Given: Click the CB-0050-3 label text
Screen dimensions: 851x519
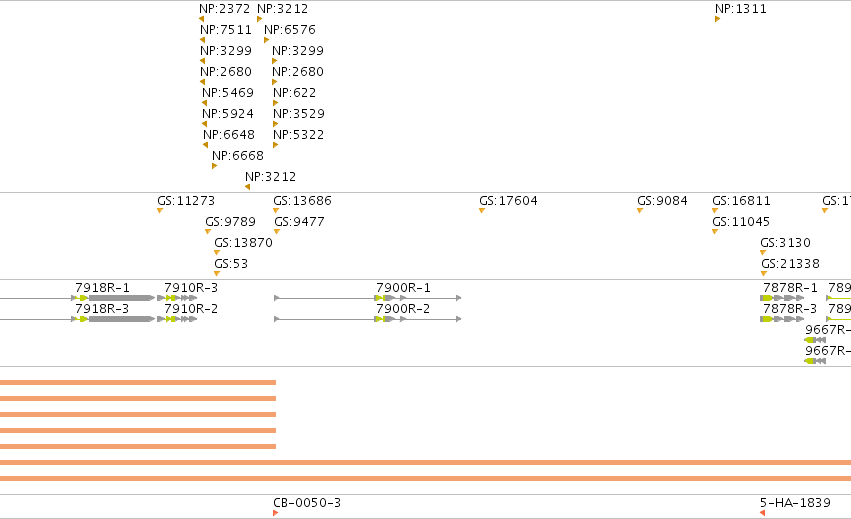Looking at the screenshot, I should point(307,503).
